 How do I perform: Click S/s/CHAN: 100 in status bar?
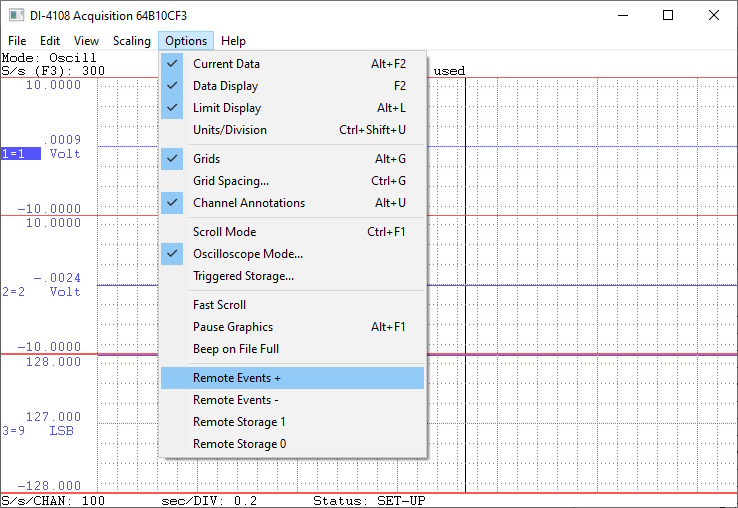coord(53,500)
